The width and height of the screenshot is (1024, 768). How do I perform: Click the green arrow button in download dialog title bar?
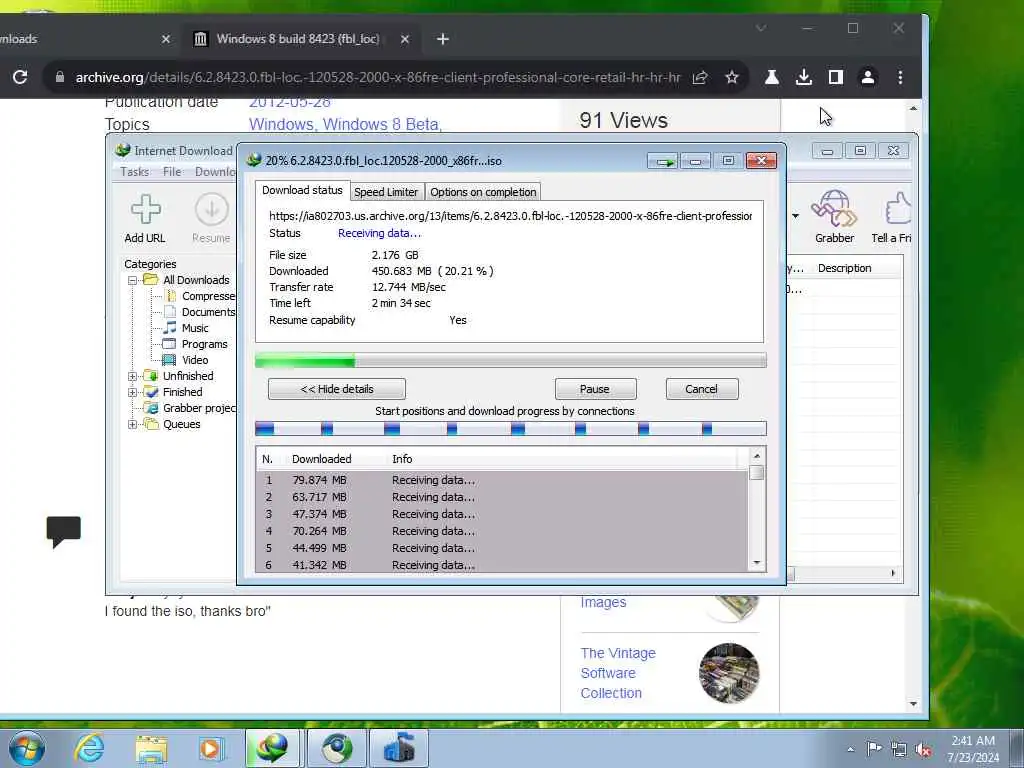pyautogui.click(x=663, y=161)
